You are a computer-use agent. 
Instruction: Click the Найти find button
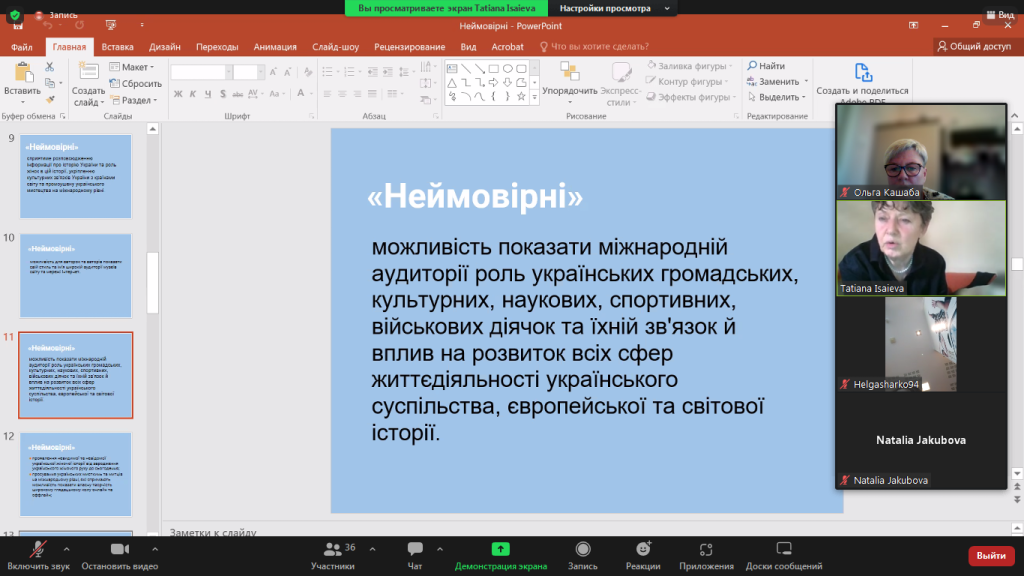[766, 66]
